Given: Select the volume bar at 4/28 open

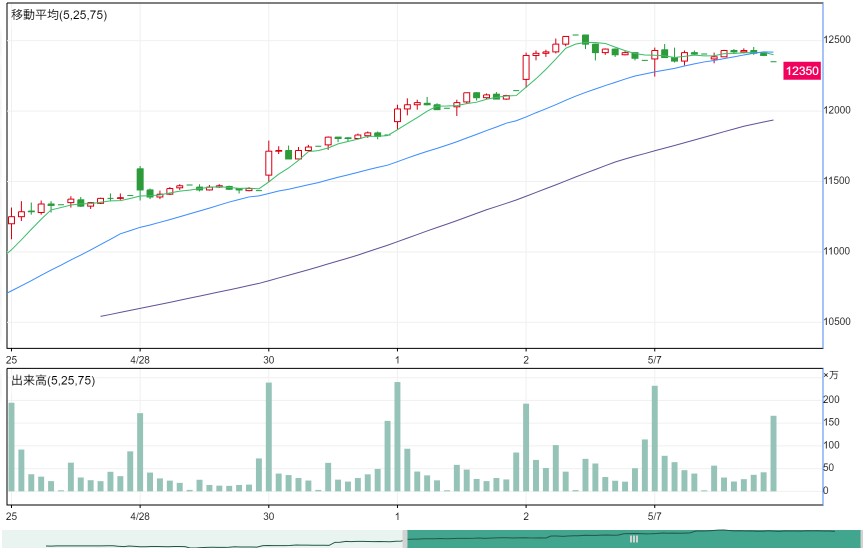Looking at the screenshot, I should click(140, 452).
